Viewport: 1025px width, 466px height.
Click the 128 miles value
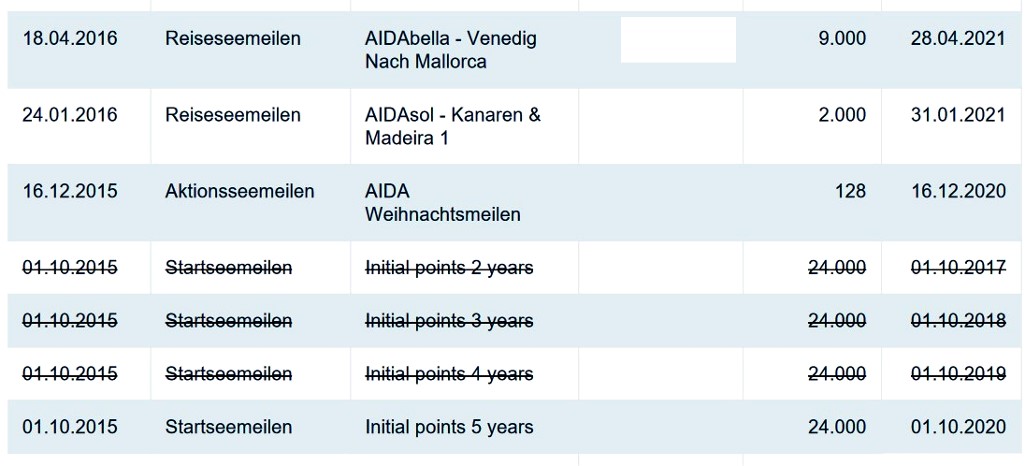850,191
